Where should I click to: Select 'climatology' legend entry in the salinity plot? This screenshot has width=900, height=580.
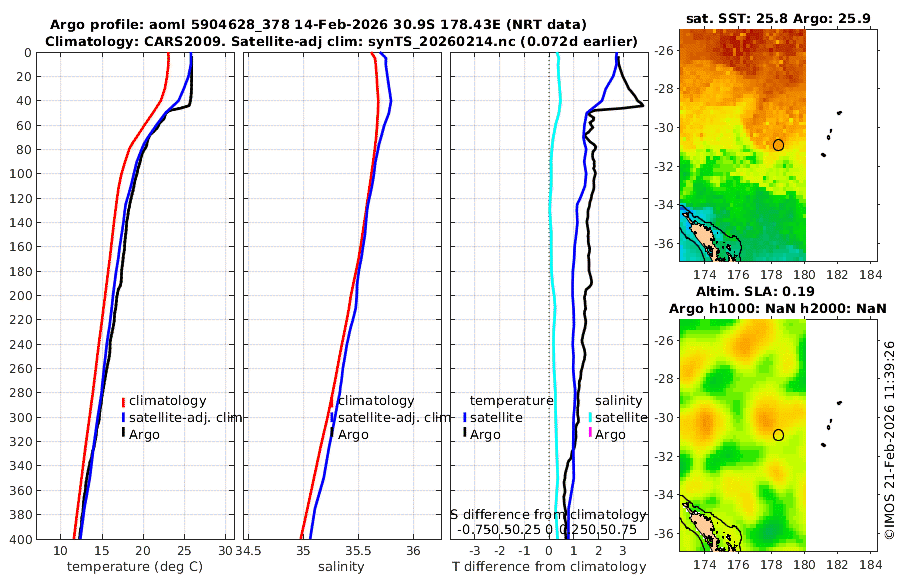[x=373, y=401]
